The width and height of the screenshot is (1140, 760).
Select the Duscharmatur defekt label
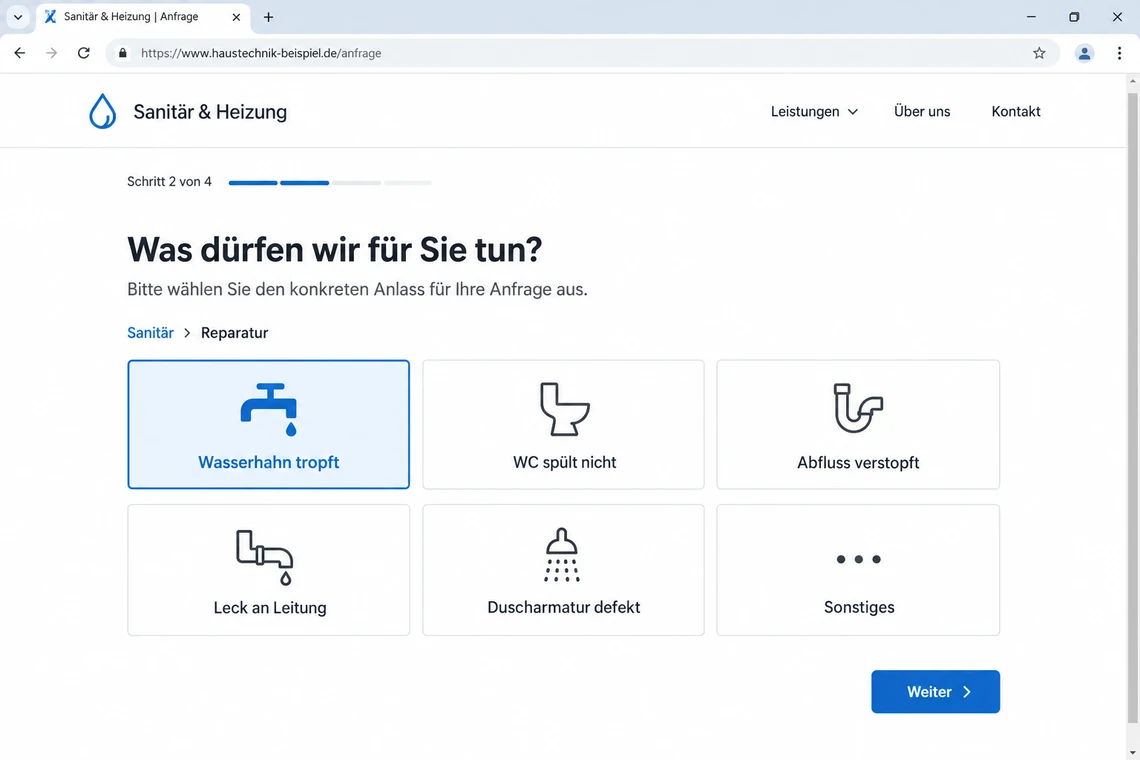tap(563, 607)
